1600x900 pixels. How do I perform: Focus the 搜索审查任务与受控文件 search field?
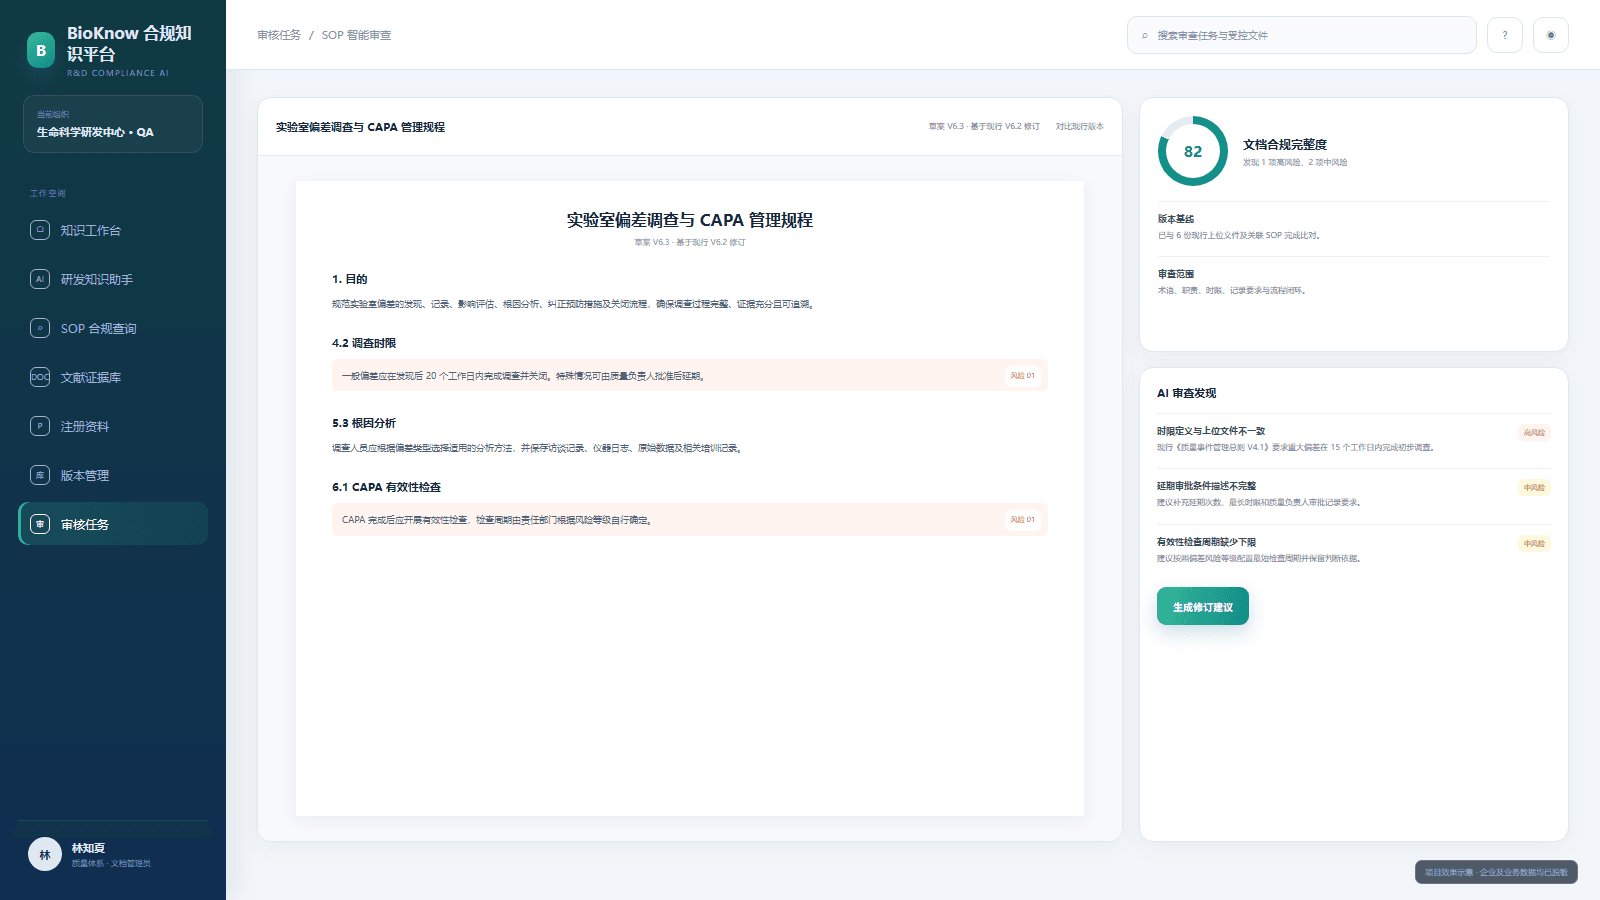(1302, 35)
